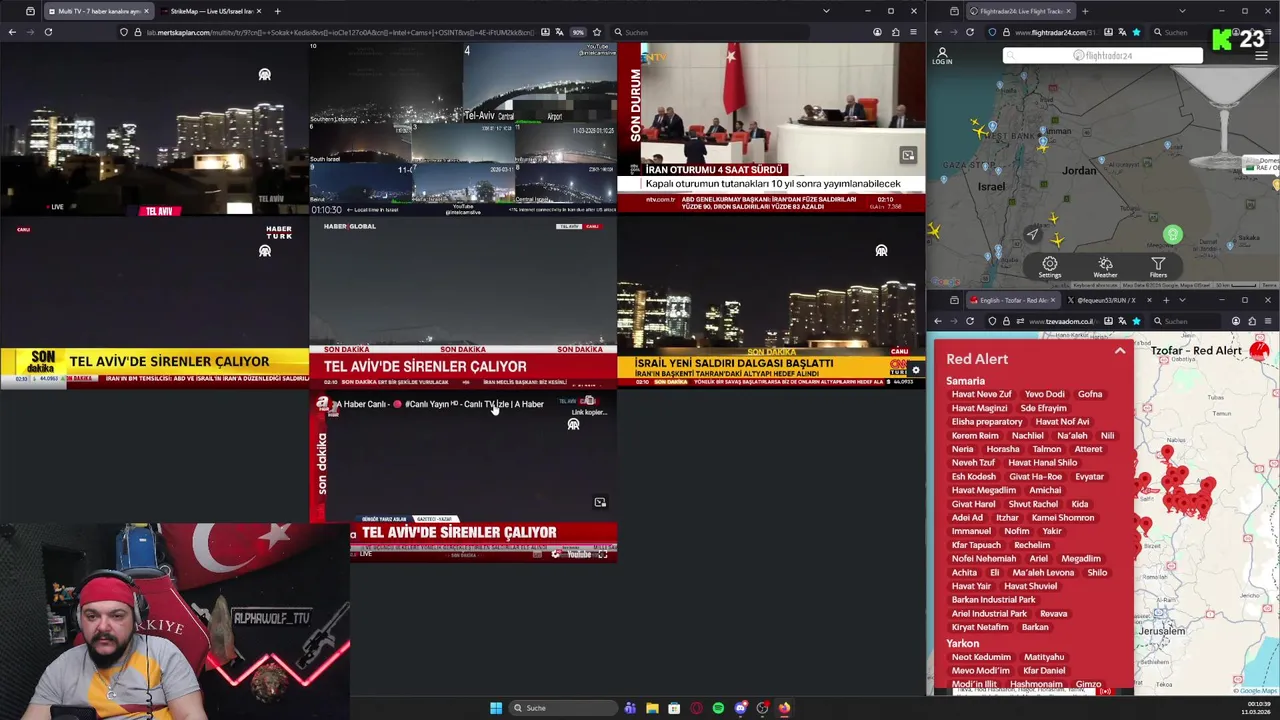Click the LOG IN icon on Flightradar24
Image resolution: width=1280 pixels, height=720 pixels.
tap(942, 56)
